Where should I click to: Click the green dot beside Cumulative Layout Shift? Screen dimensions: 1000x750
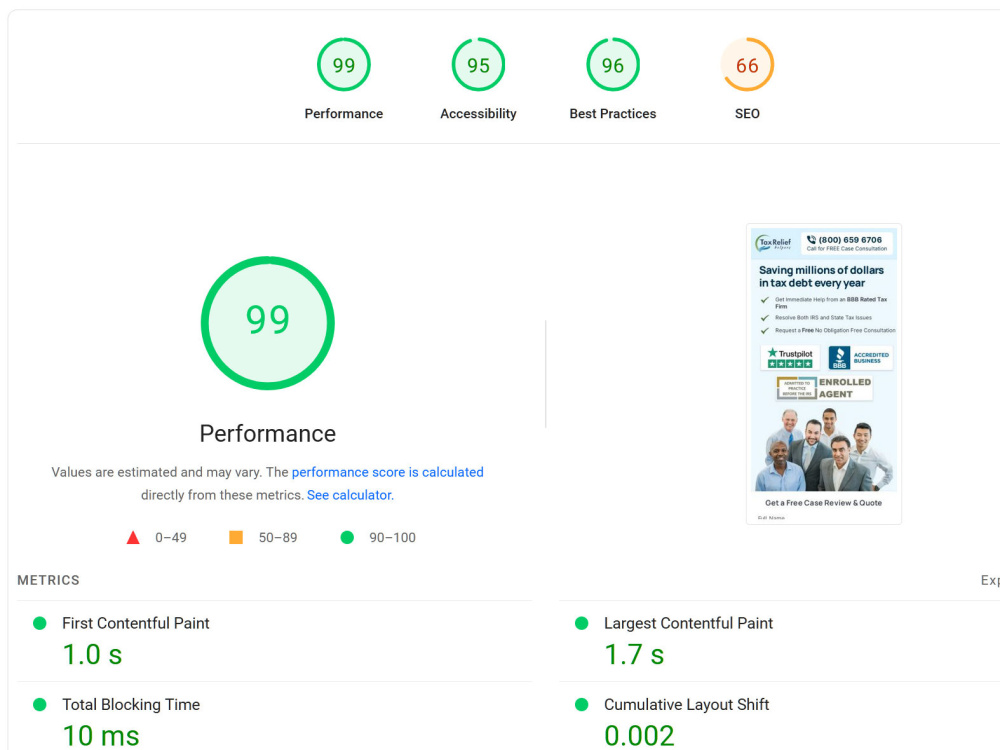coord(582,705)
